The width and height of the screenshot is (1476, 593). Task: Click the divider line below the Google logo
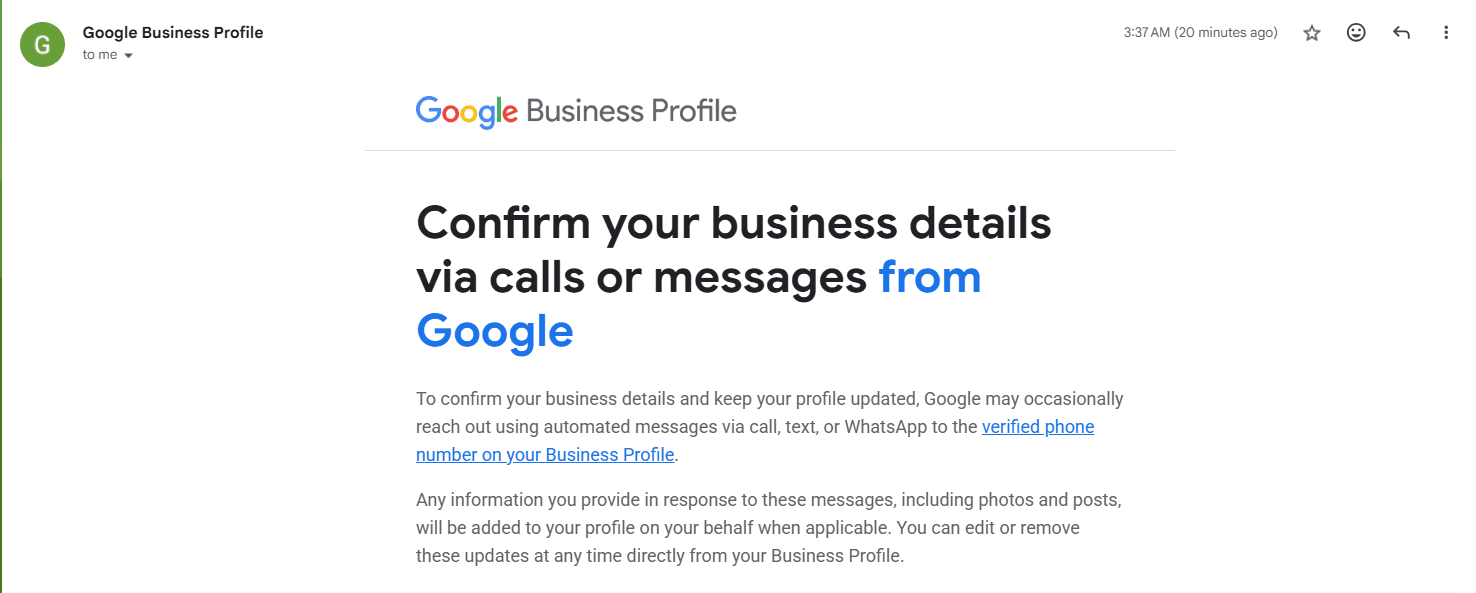[x=770, y=151]
